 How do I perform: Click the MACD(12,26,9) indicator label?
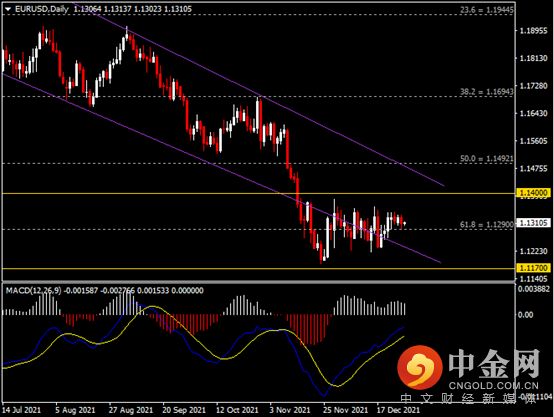click(34, 290)
